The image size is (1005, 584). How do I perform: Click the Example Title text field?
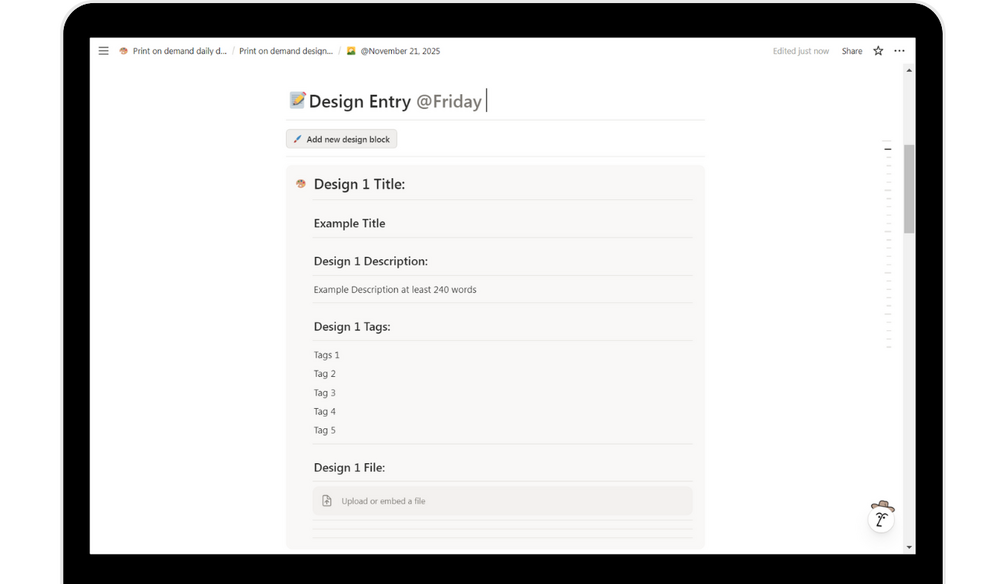(350, 223)
